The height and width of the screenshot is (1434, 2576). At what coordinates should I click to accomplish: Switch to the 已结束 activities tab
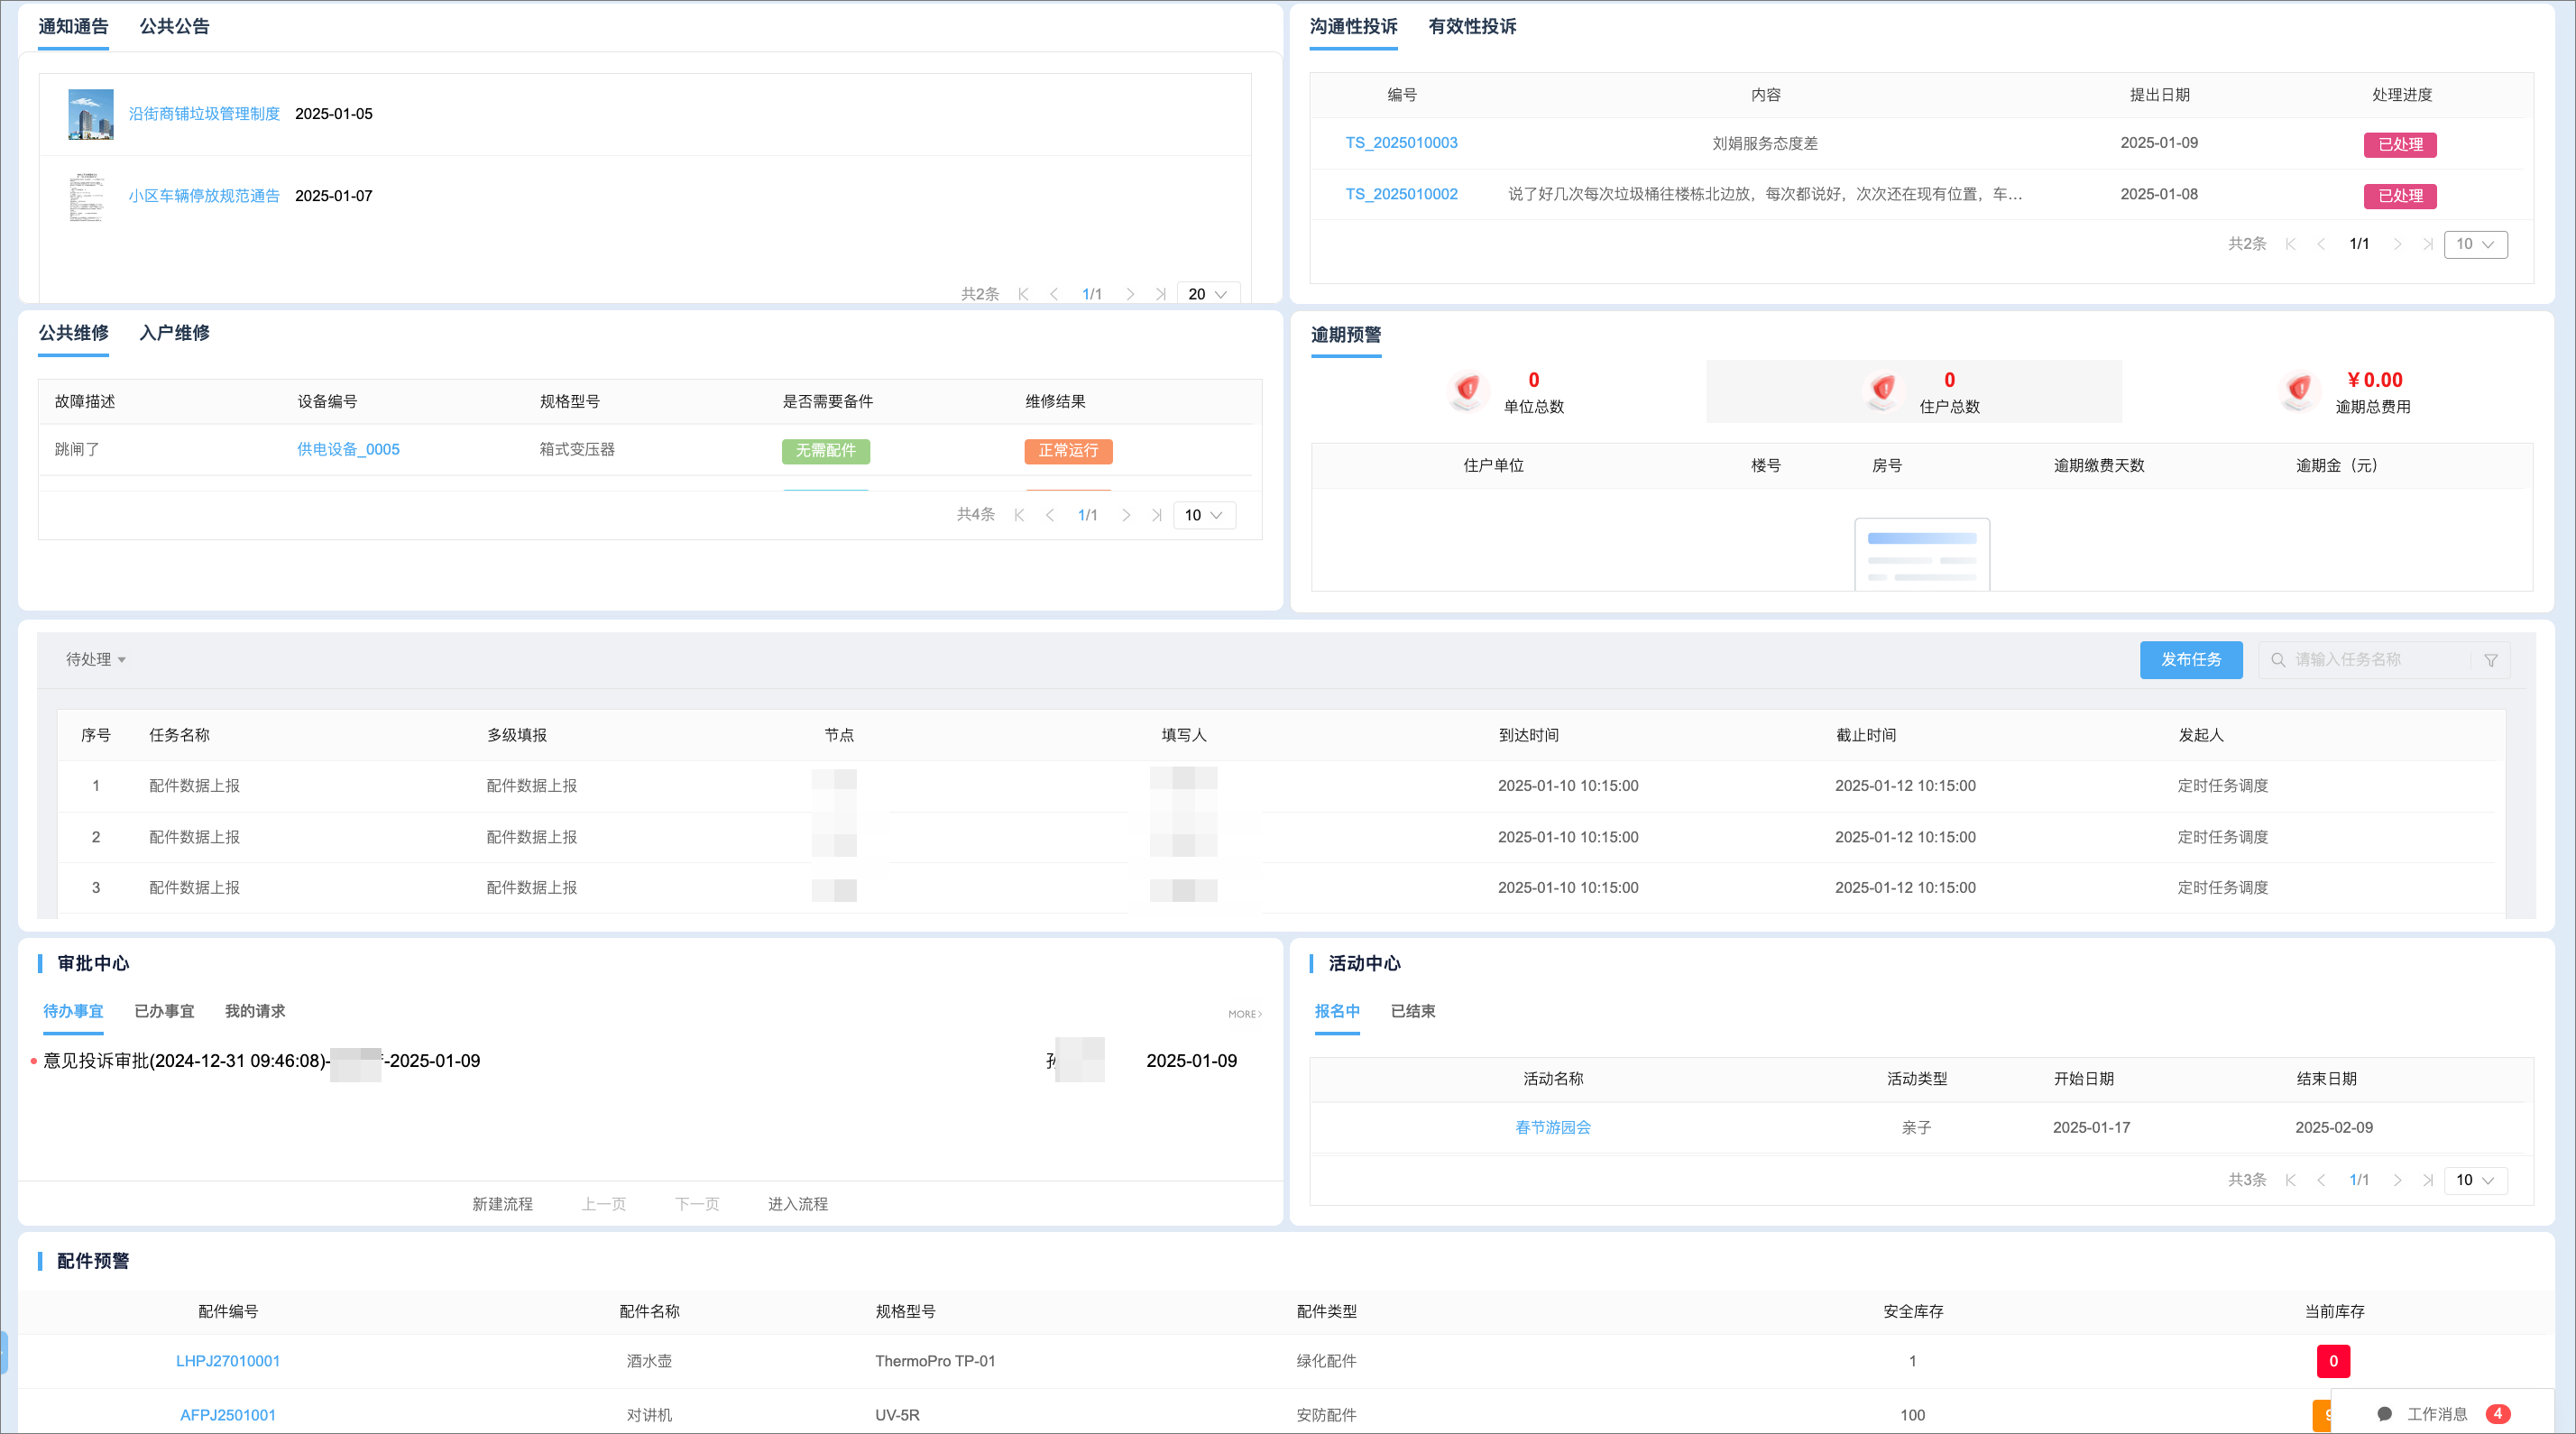tap(1413, 1011)
